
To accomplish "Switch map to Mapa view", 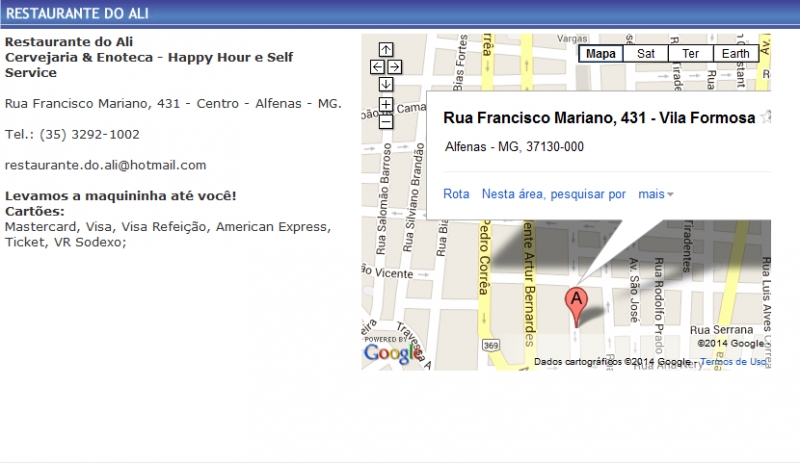I will pyautogui.click(x=601, y=54).
